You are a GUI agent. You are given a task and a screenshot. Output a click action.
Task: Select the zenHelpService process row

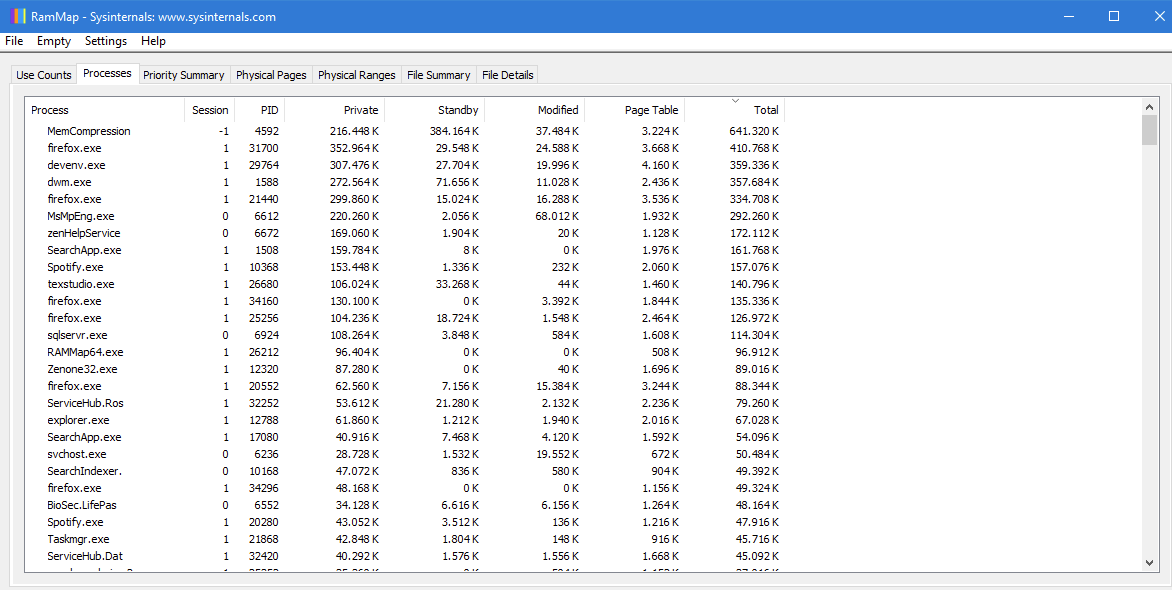point(404,233)
